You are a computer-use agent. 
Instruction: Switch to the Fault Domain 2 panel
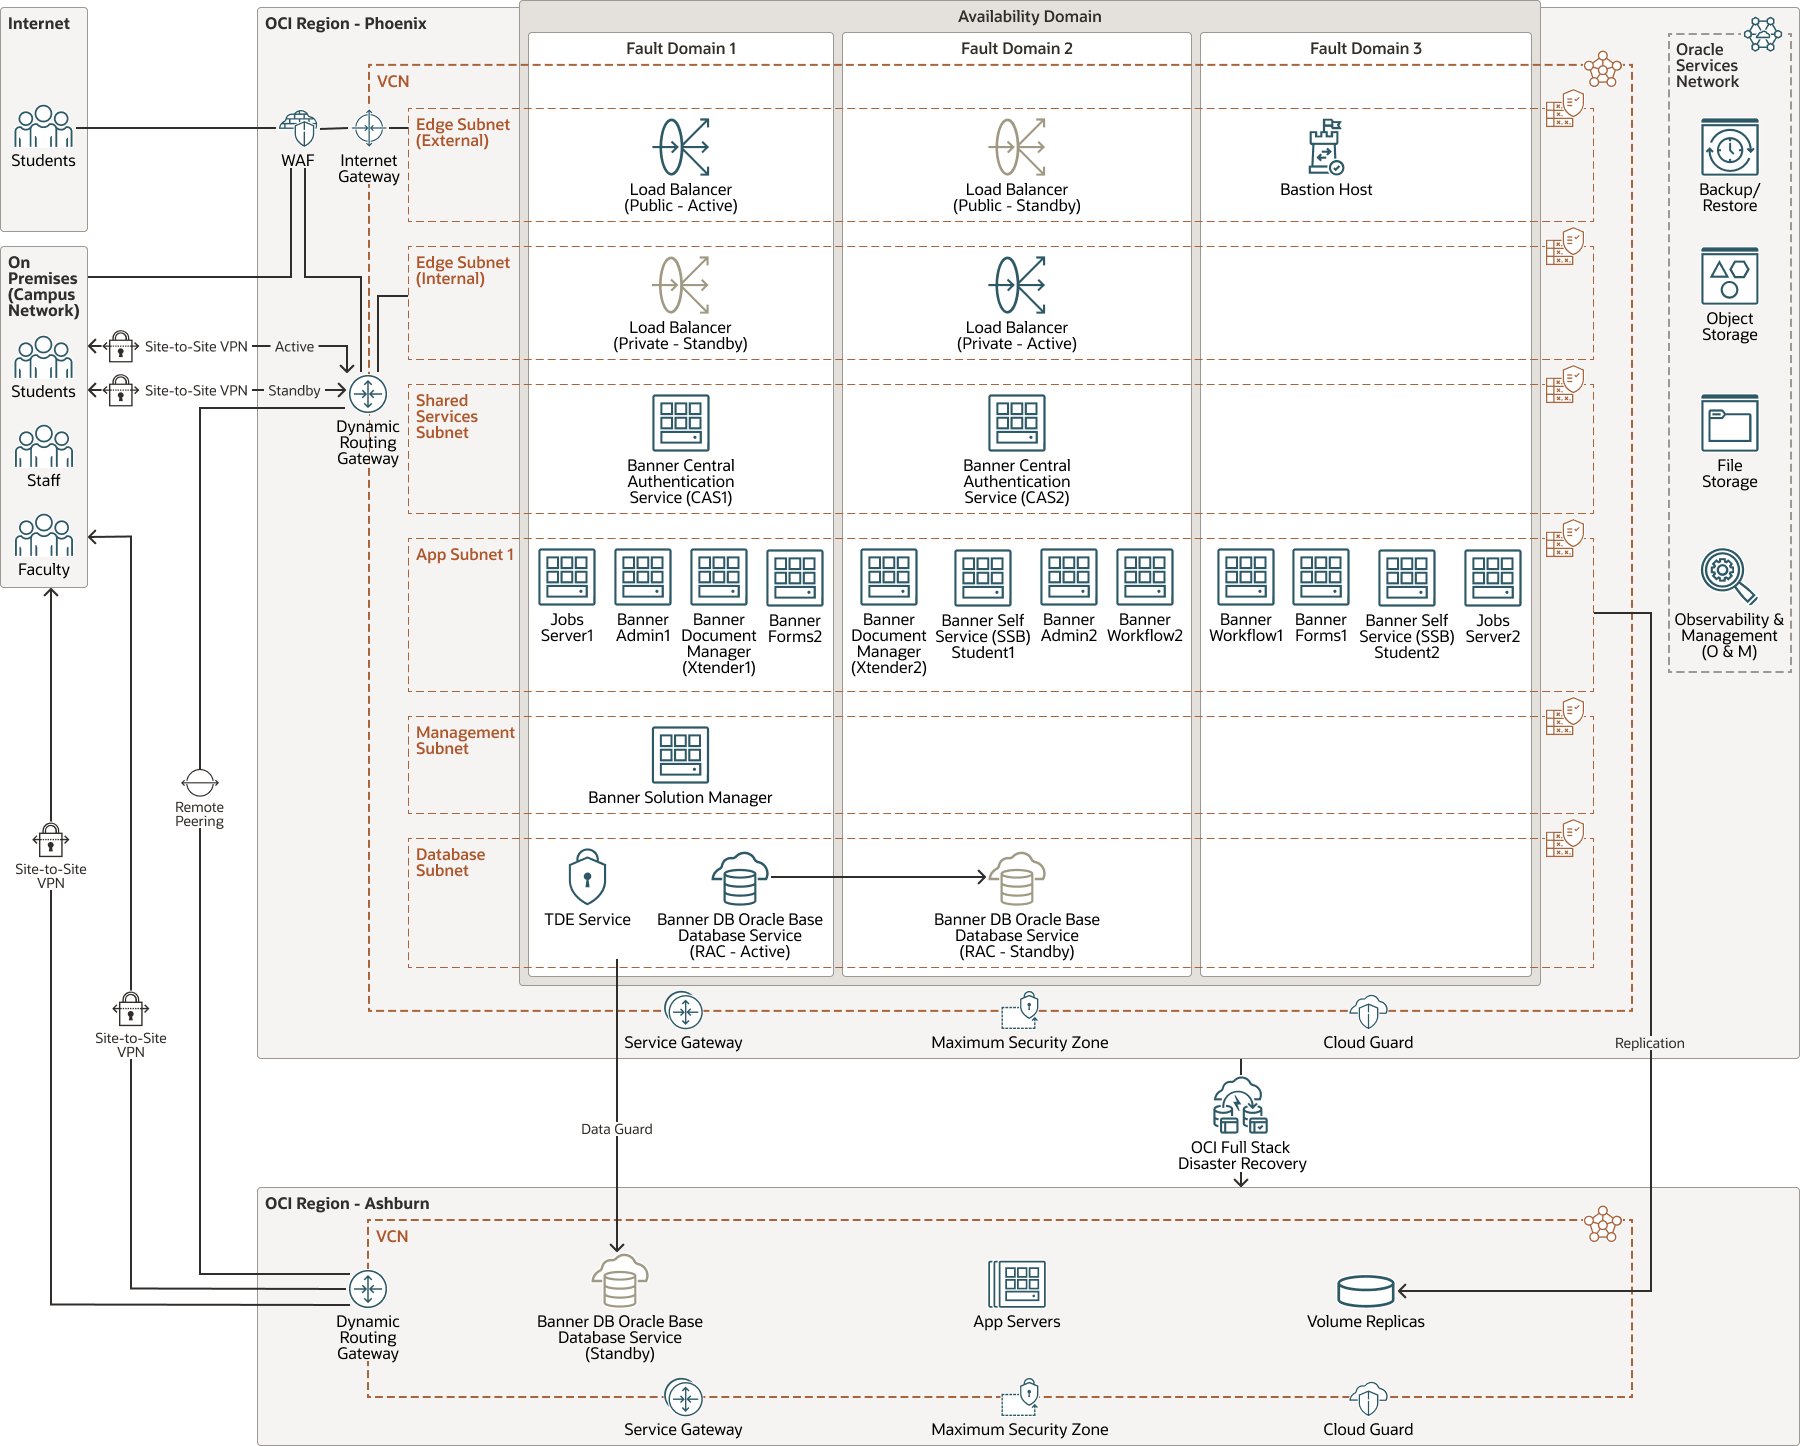tap(1016, 47)
